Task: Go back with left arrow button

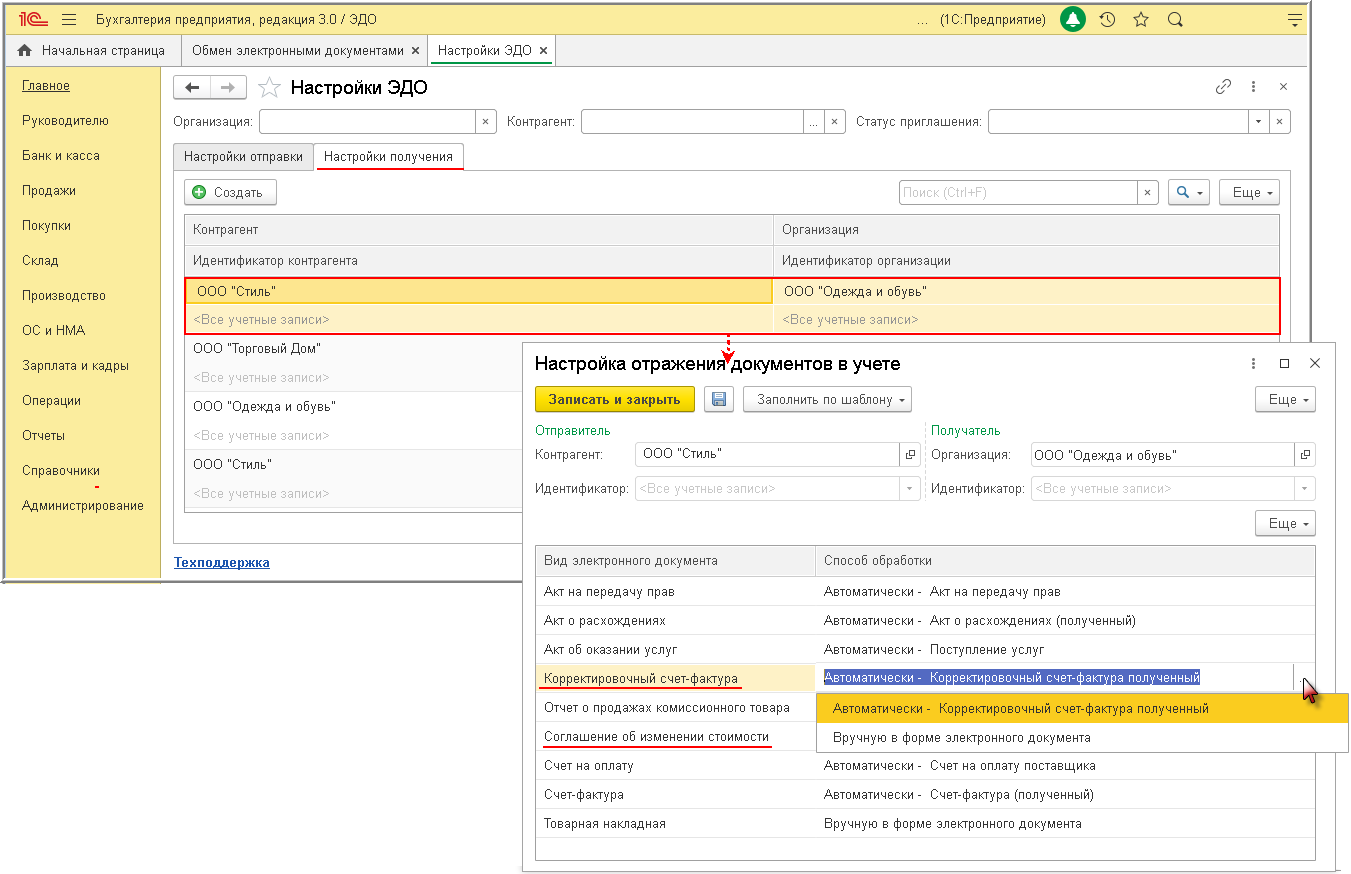Action: (192, 88)
